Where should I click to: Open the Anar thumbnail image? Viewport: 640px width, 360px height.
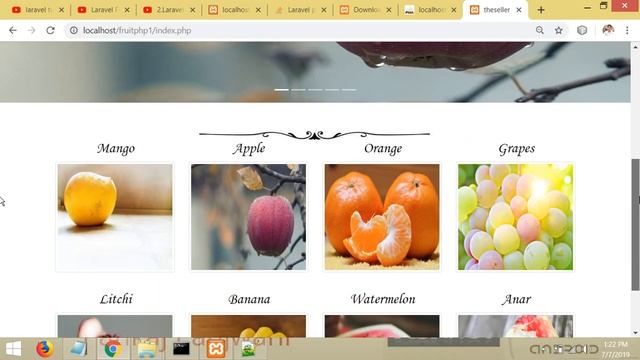click(x=516, y=325)
